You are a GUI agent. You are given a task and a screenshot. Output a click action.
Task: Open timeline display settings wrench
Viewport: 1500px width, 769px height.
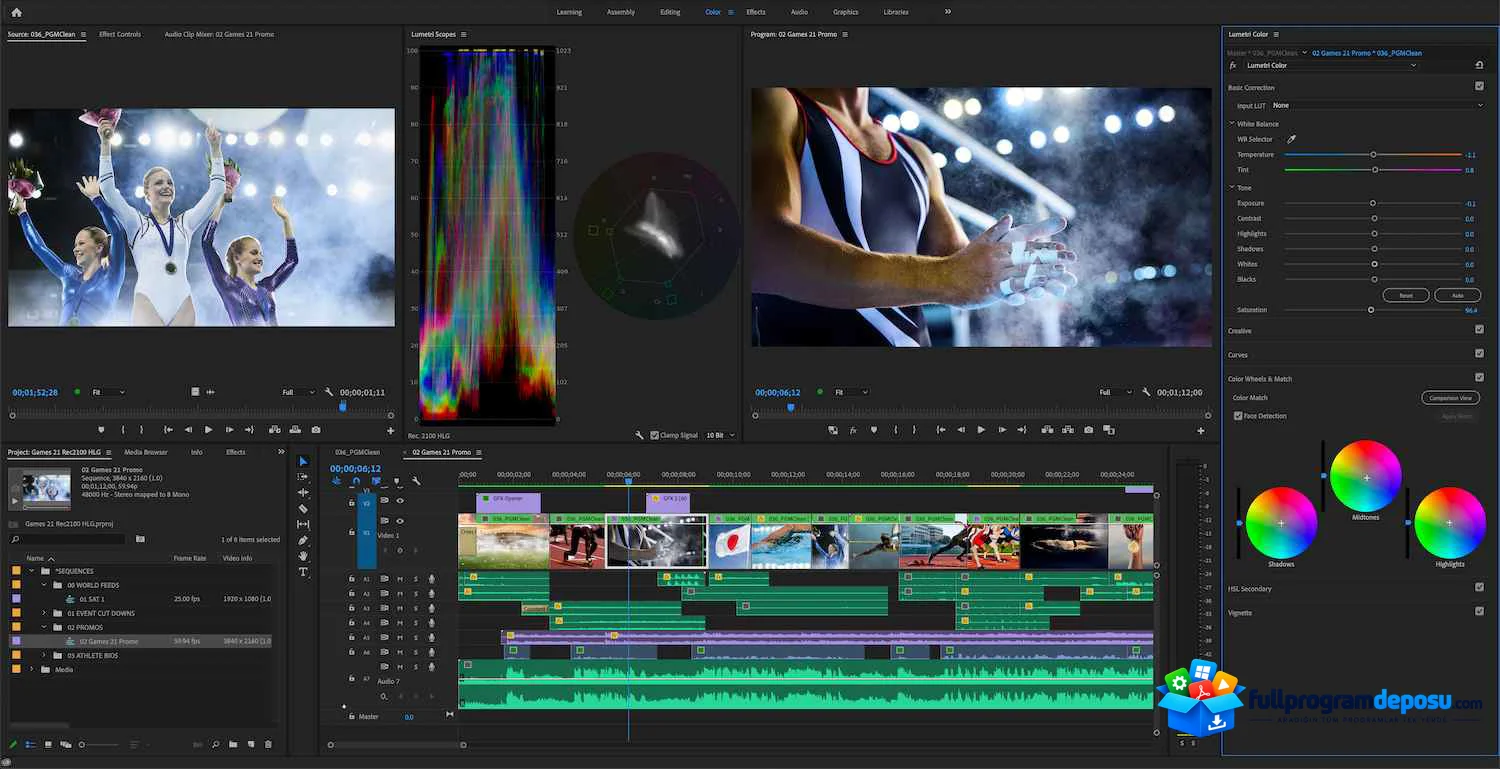tap(416, 481)
